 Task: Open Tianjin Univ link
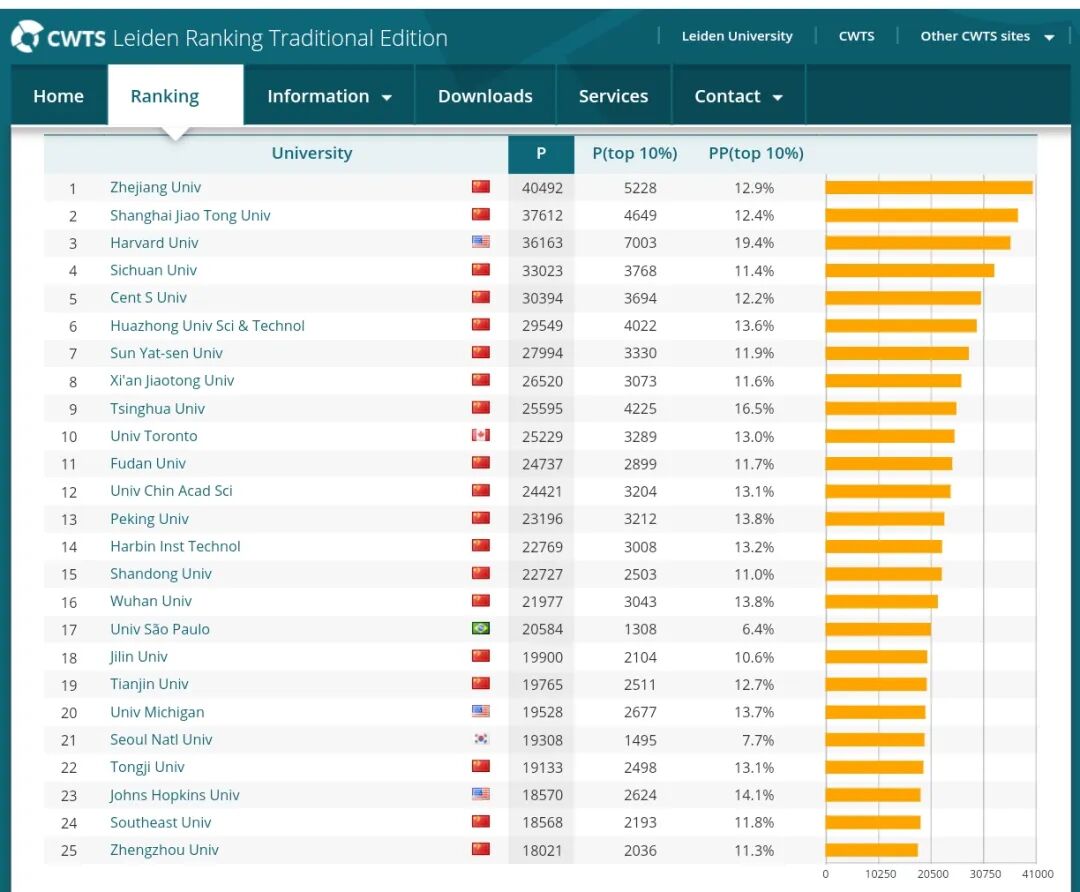(x=149, y=684)
